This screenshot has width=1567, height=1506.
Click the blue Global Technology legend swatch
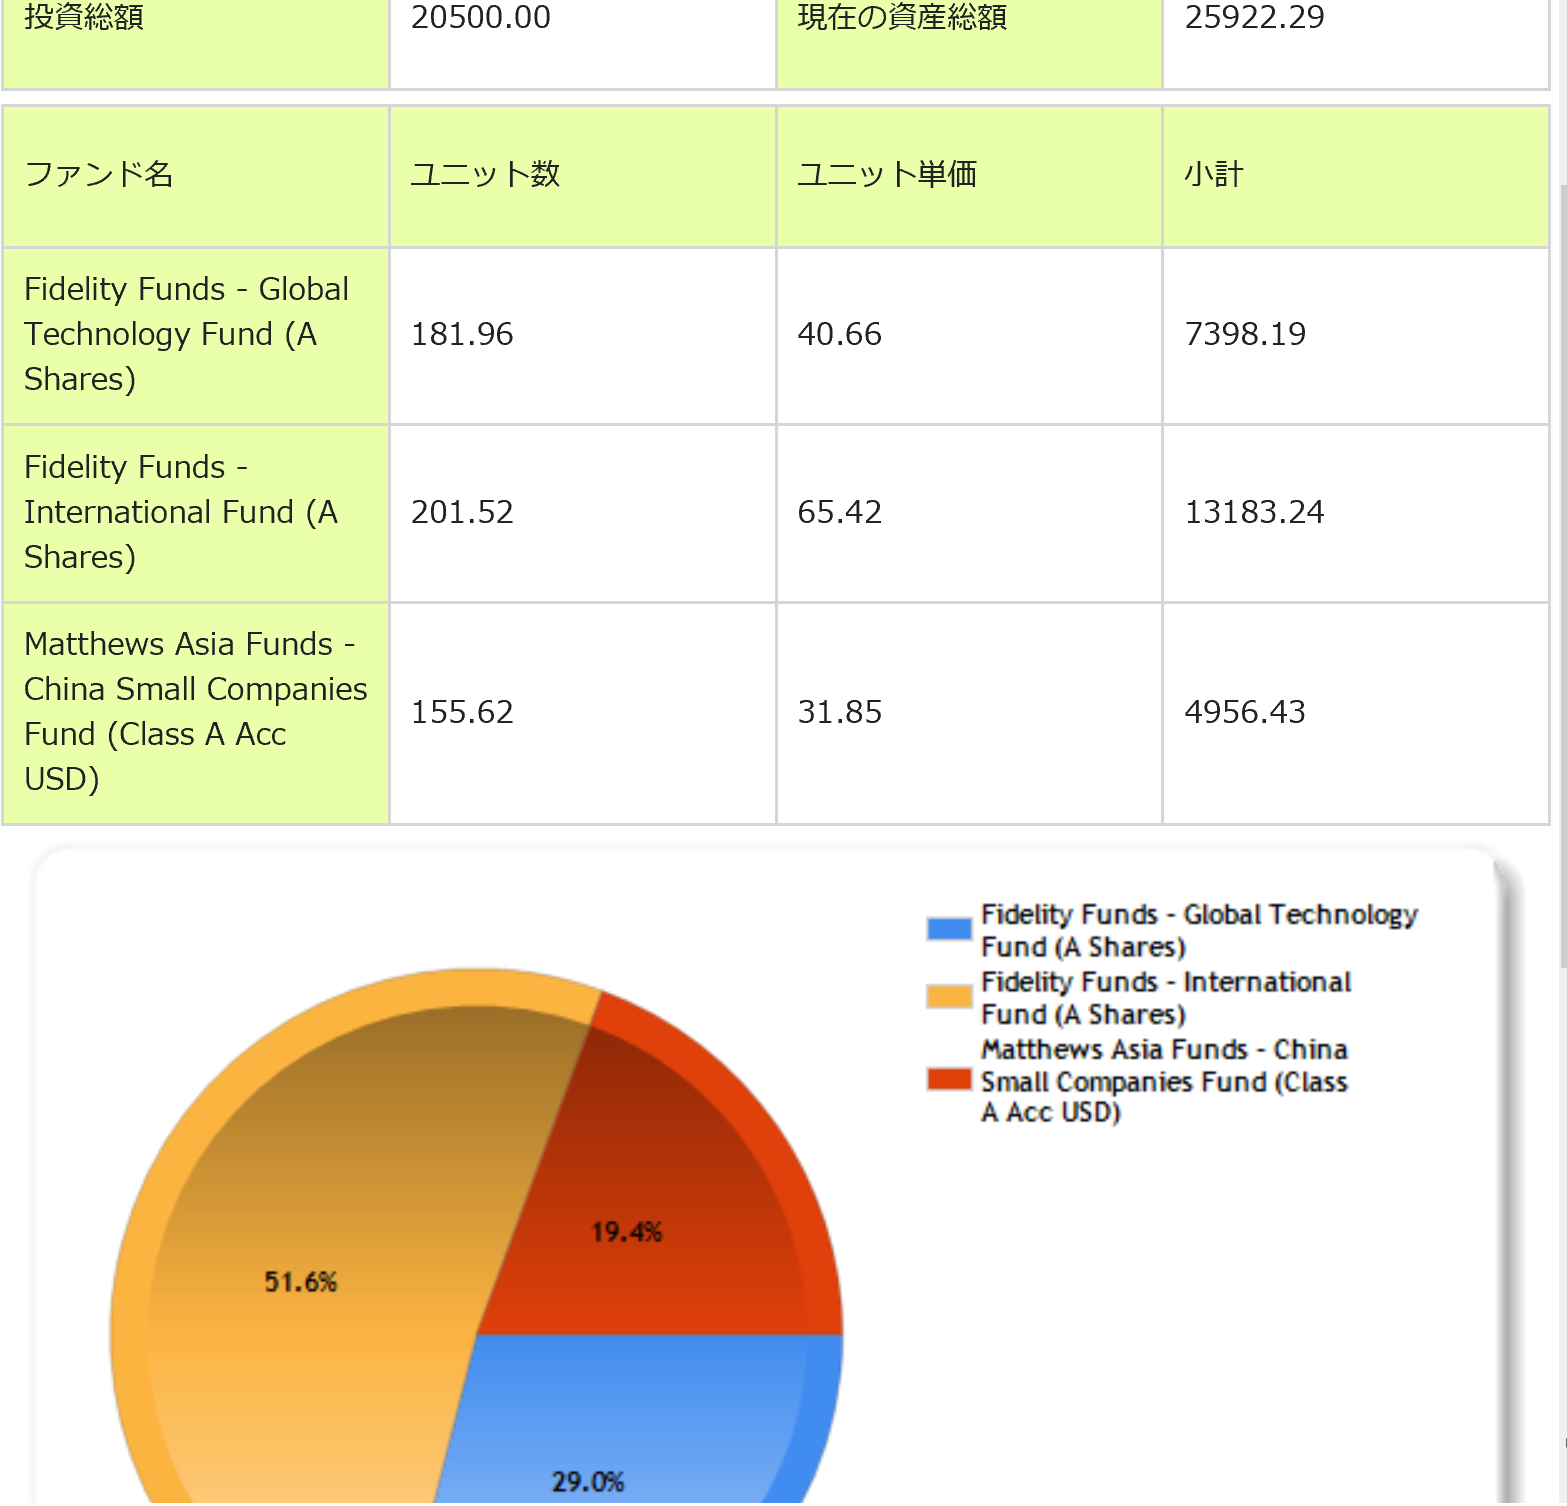pyautogui.click(x=948, y=929)
